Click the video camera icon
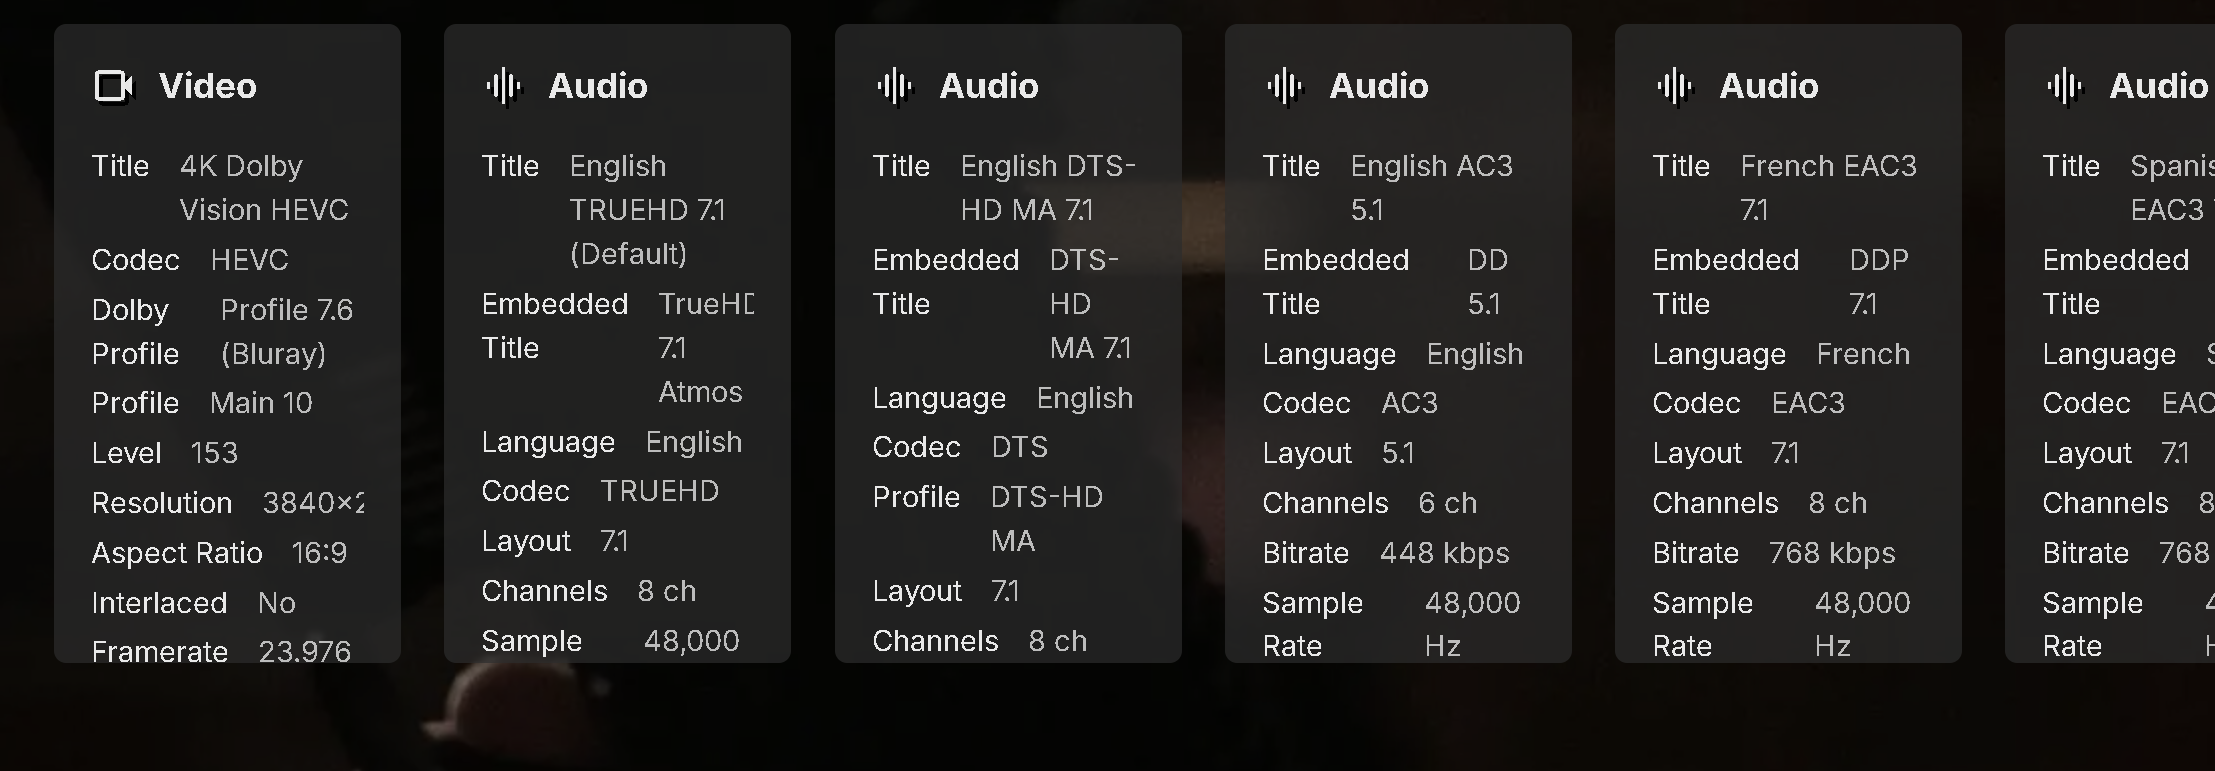2215x771 pixels. point(113,87)
